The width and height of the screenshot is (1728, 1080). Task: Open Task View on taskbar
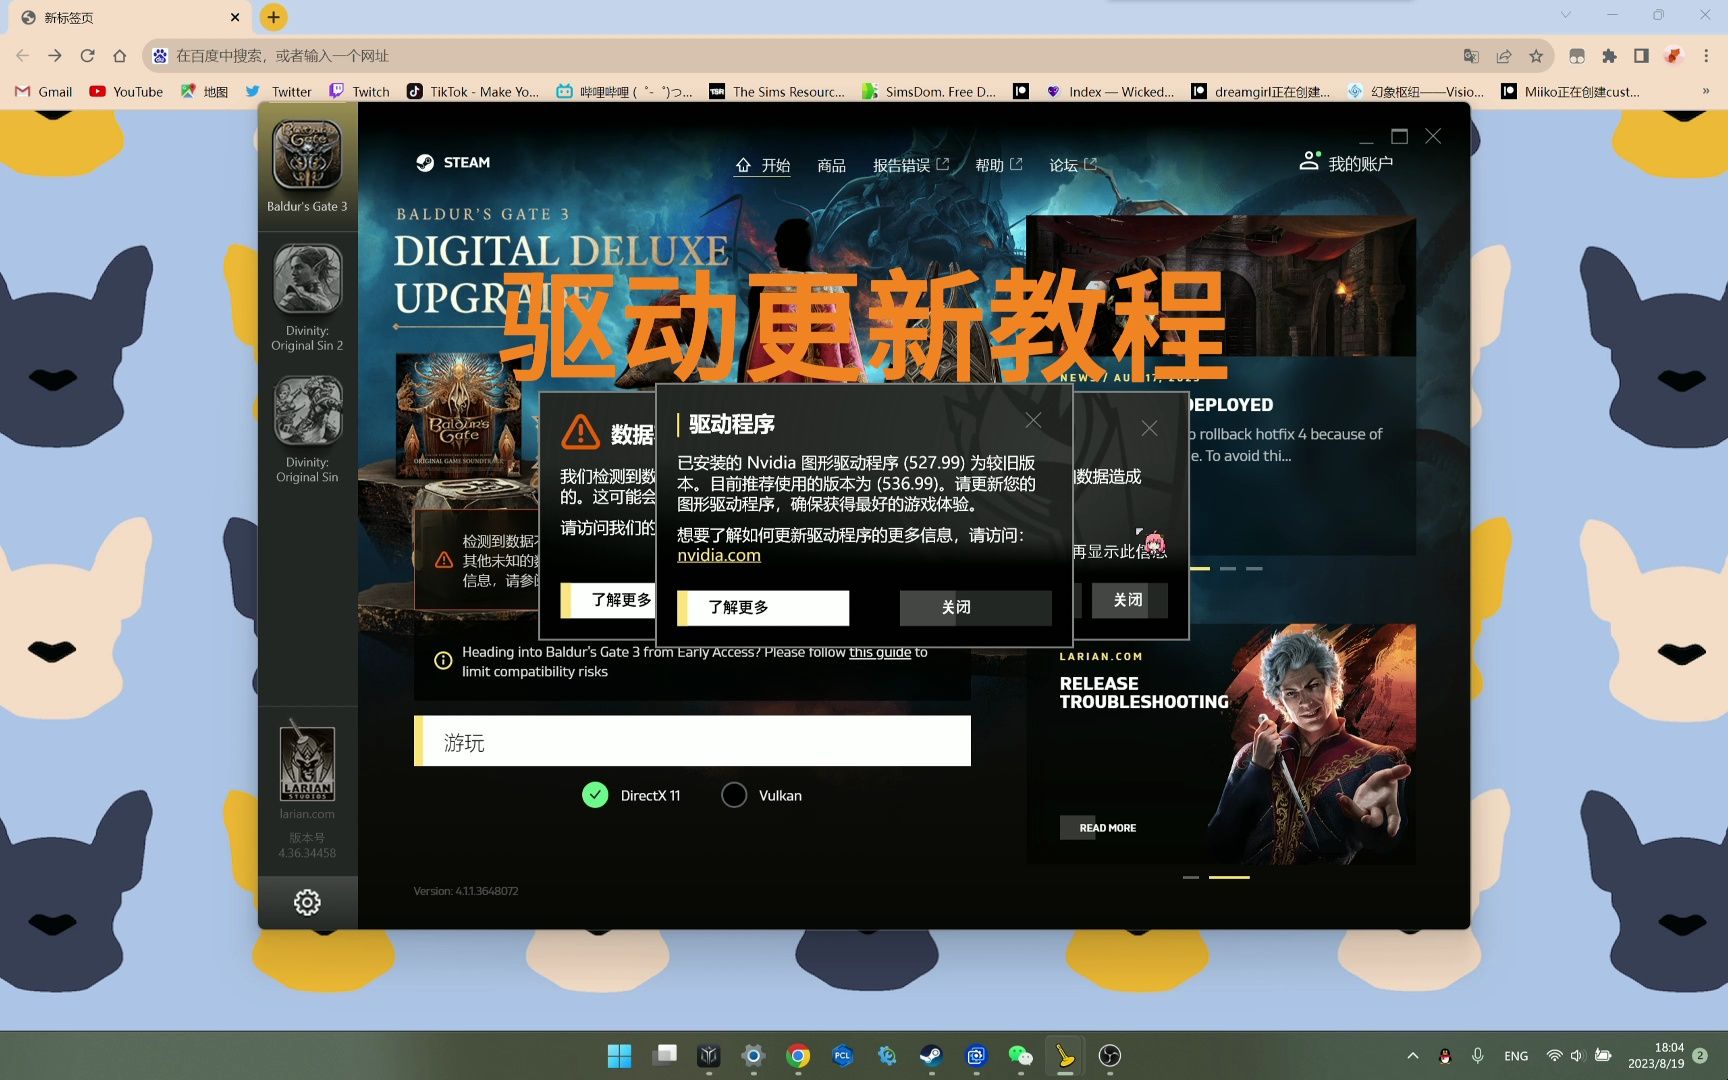coord(665,1056)
